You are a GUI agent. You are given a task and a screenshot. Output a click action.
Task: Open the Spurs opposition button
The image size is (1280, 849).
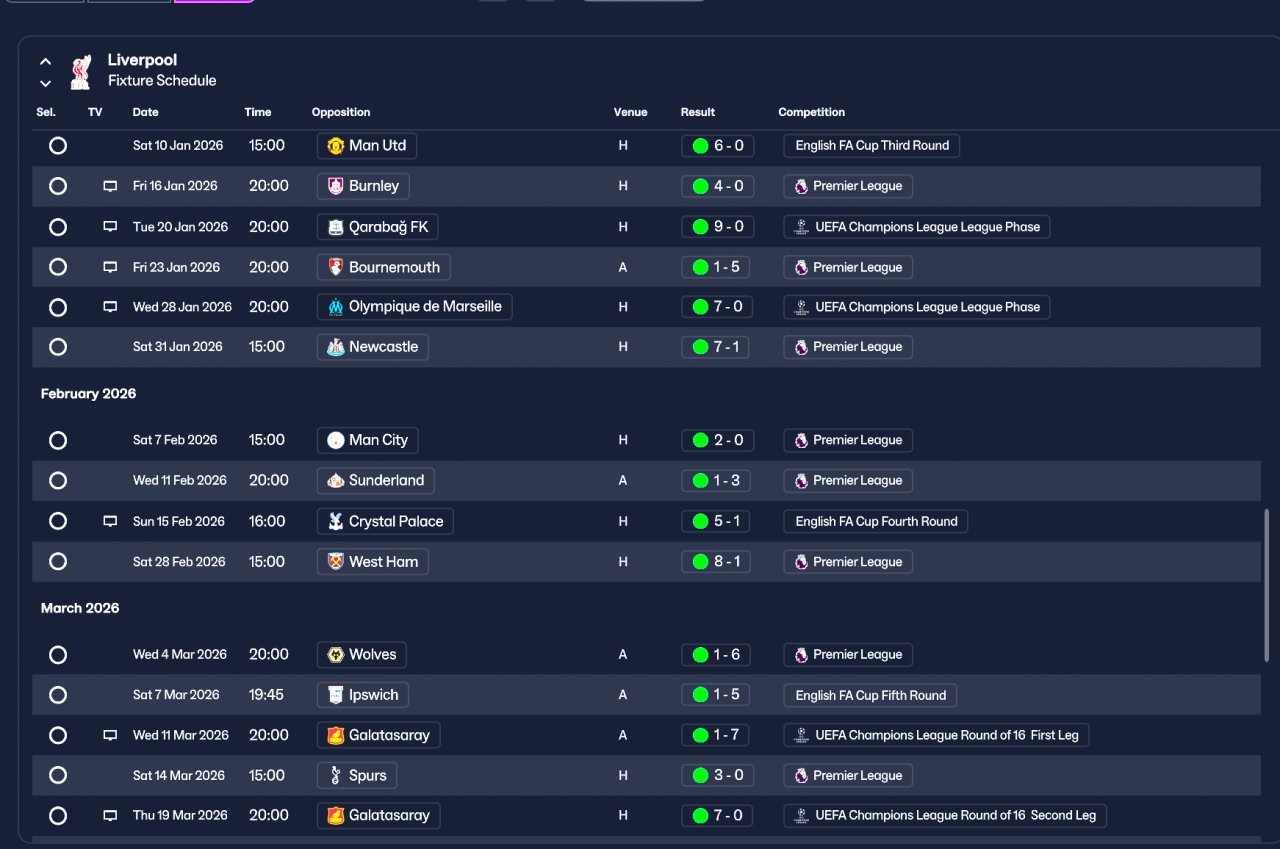(357, 775)
